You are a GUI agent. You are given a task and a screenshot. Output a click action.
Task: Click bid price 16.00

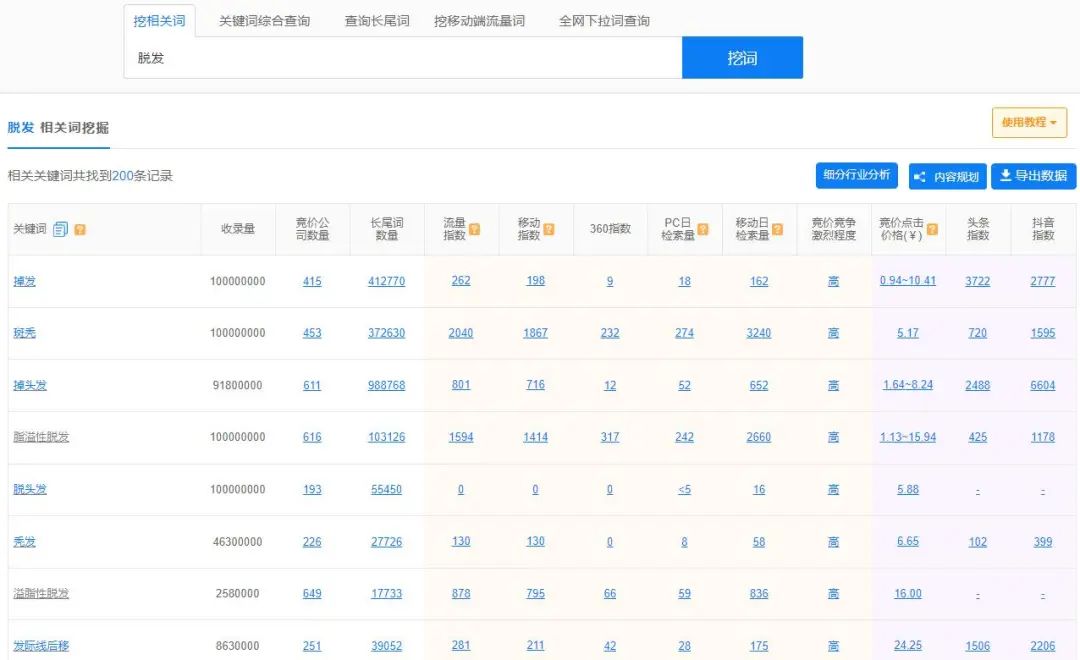(908, 593)
